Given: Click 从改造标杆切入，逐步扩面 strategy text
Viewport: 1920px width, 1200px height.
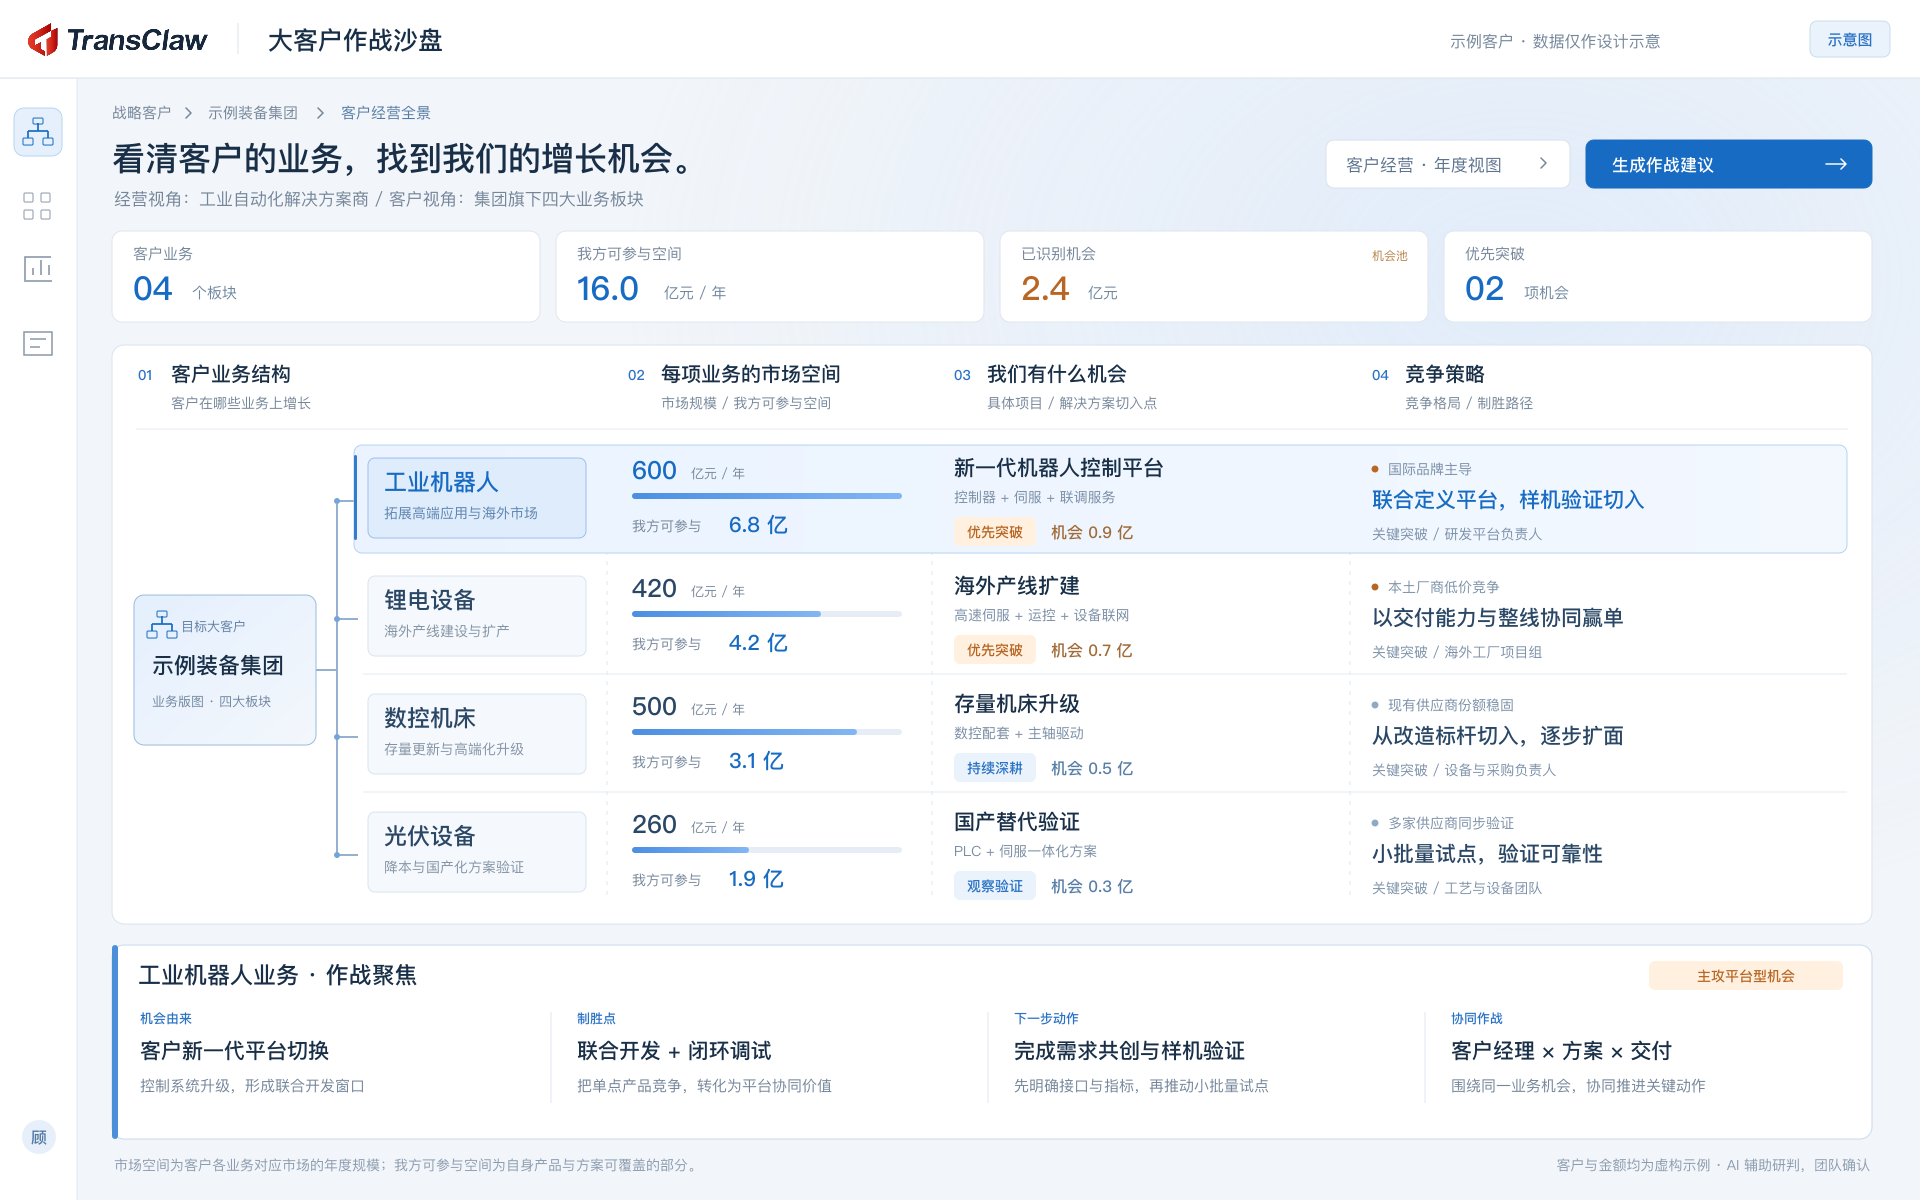Looking at the screenshot, I should 1497,736.
